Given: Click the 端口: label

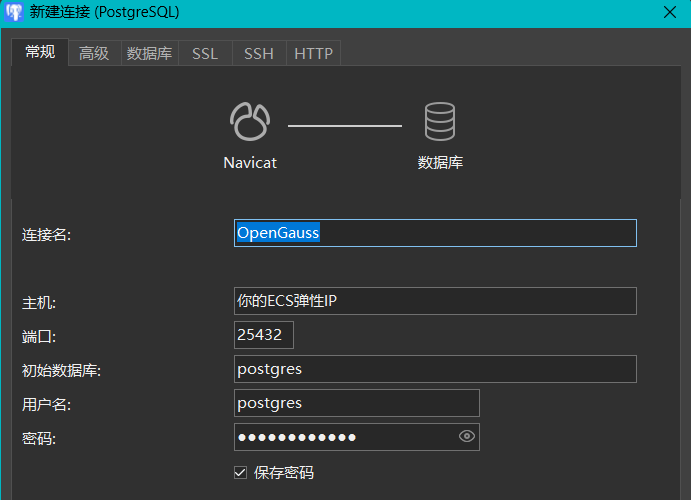Looking at the screenshot, I should click(39, 337).
